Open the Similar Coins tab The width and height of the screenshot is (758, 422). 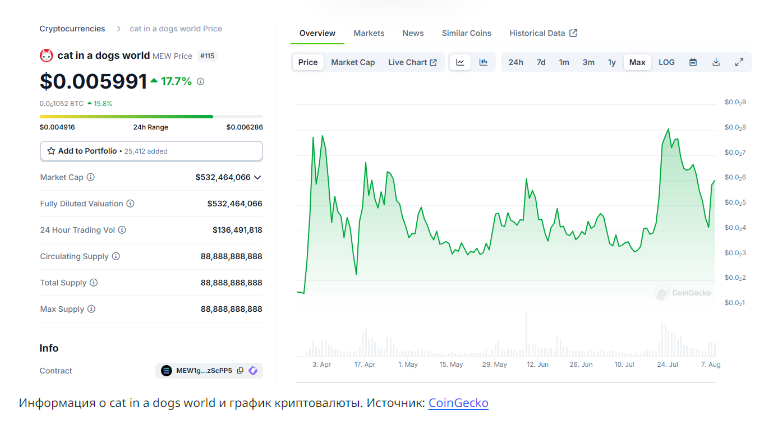(x=466, y=33)
